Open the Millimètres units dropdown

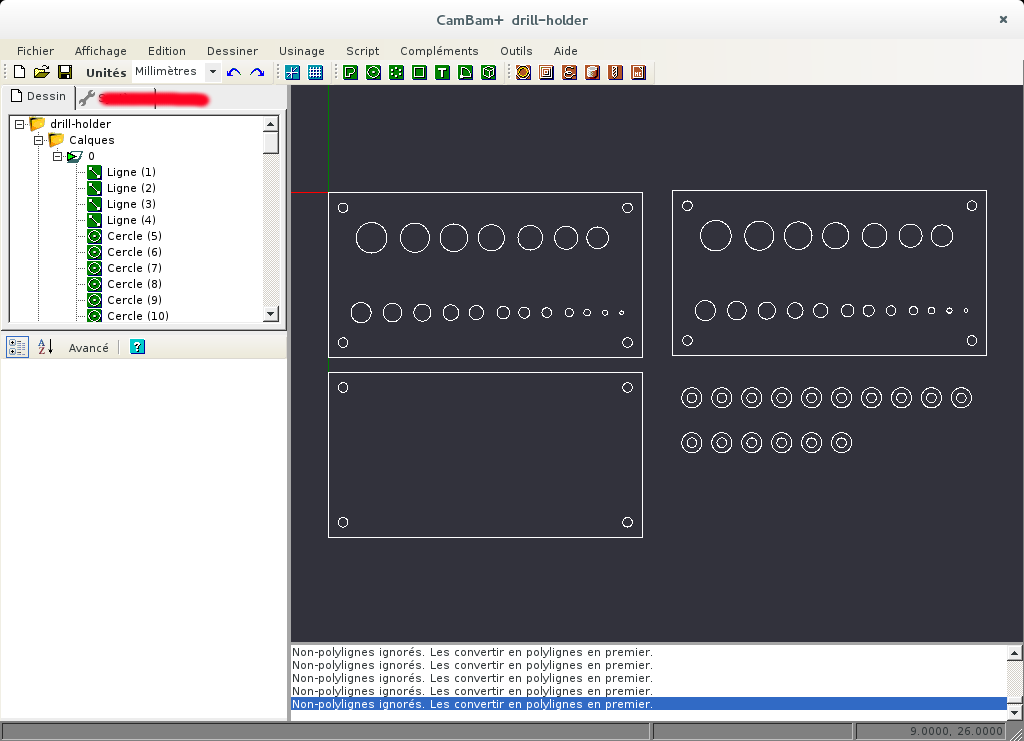[x=212, y=72]
